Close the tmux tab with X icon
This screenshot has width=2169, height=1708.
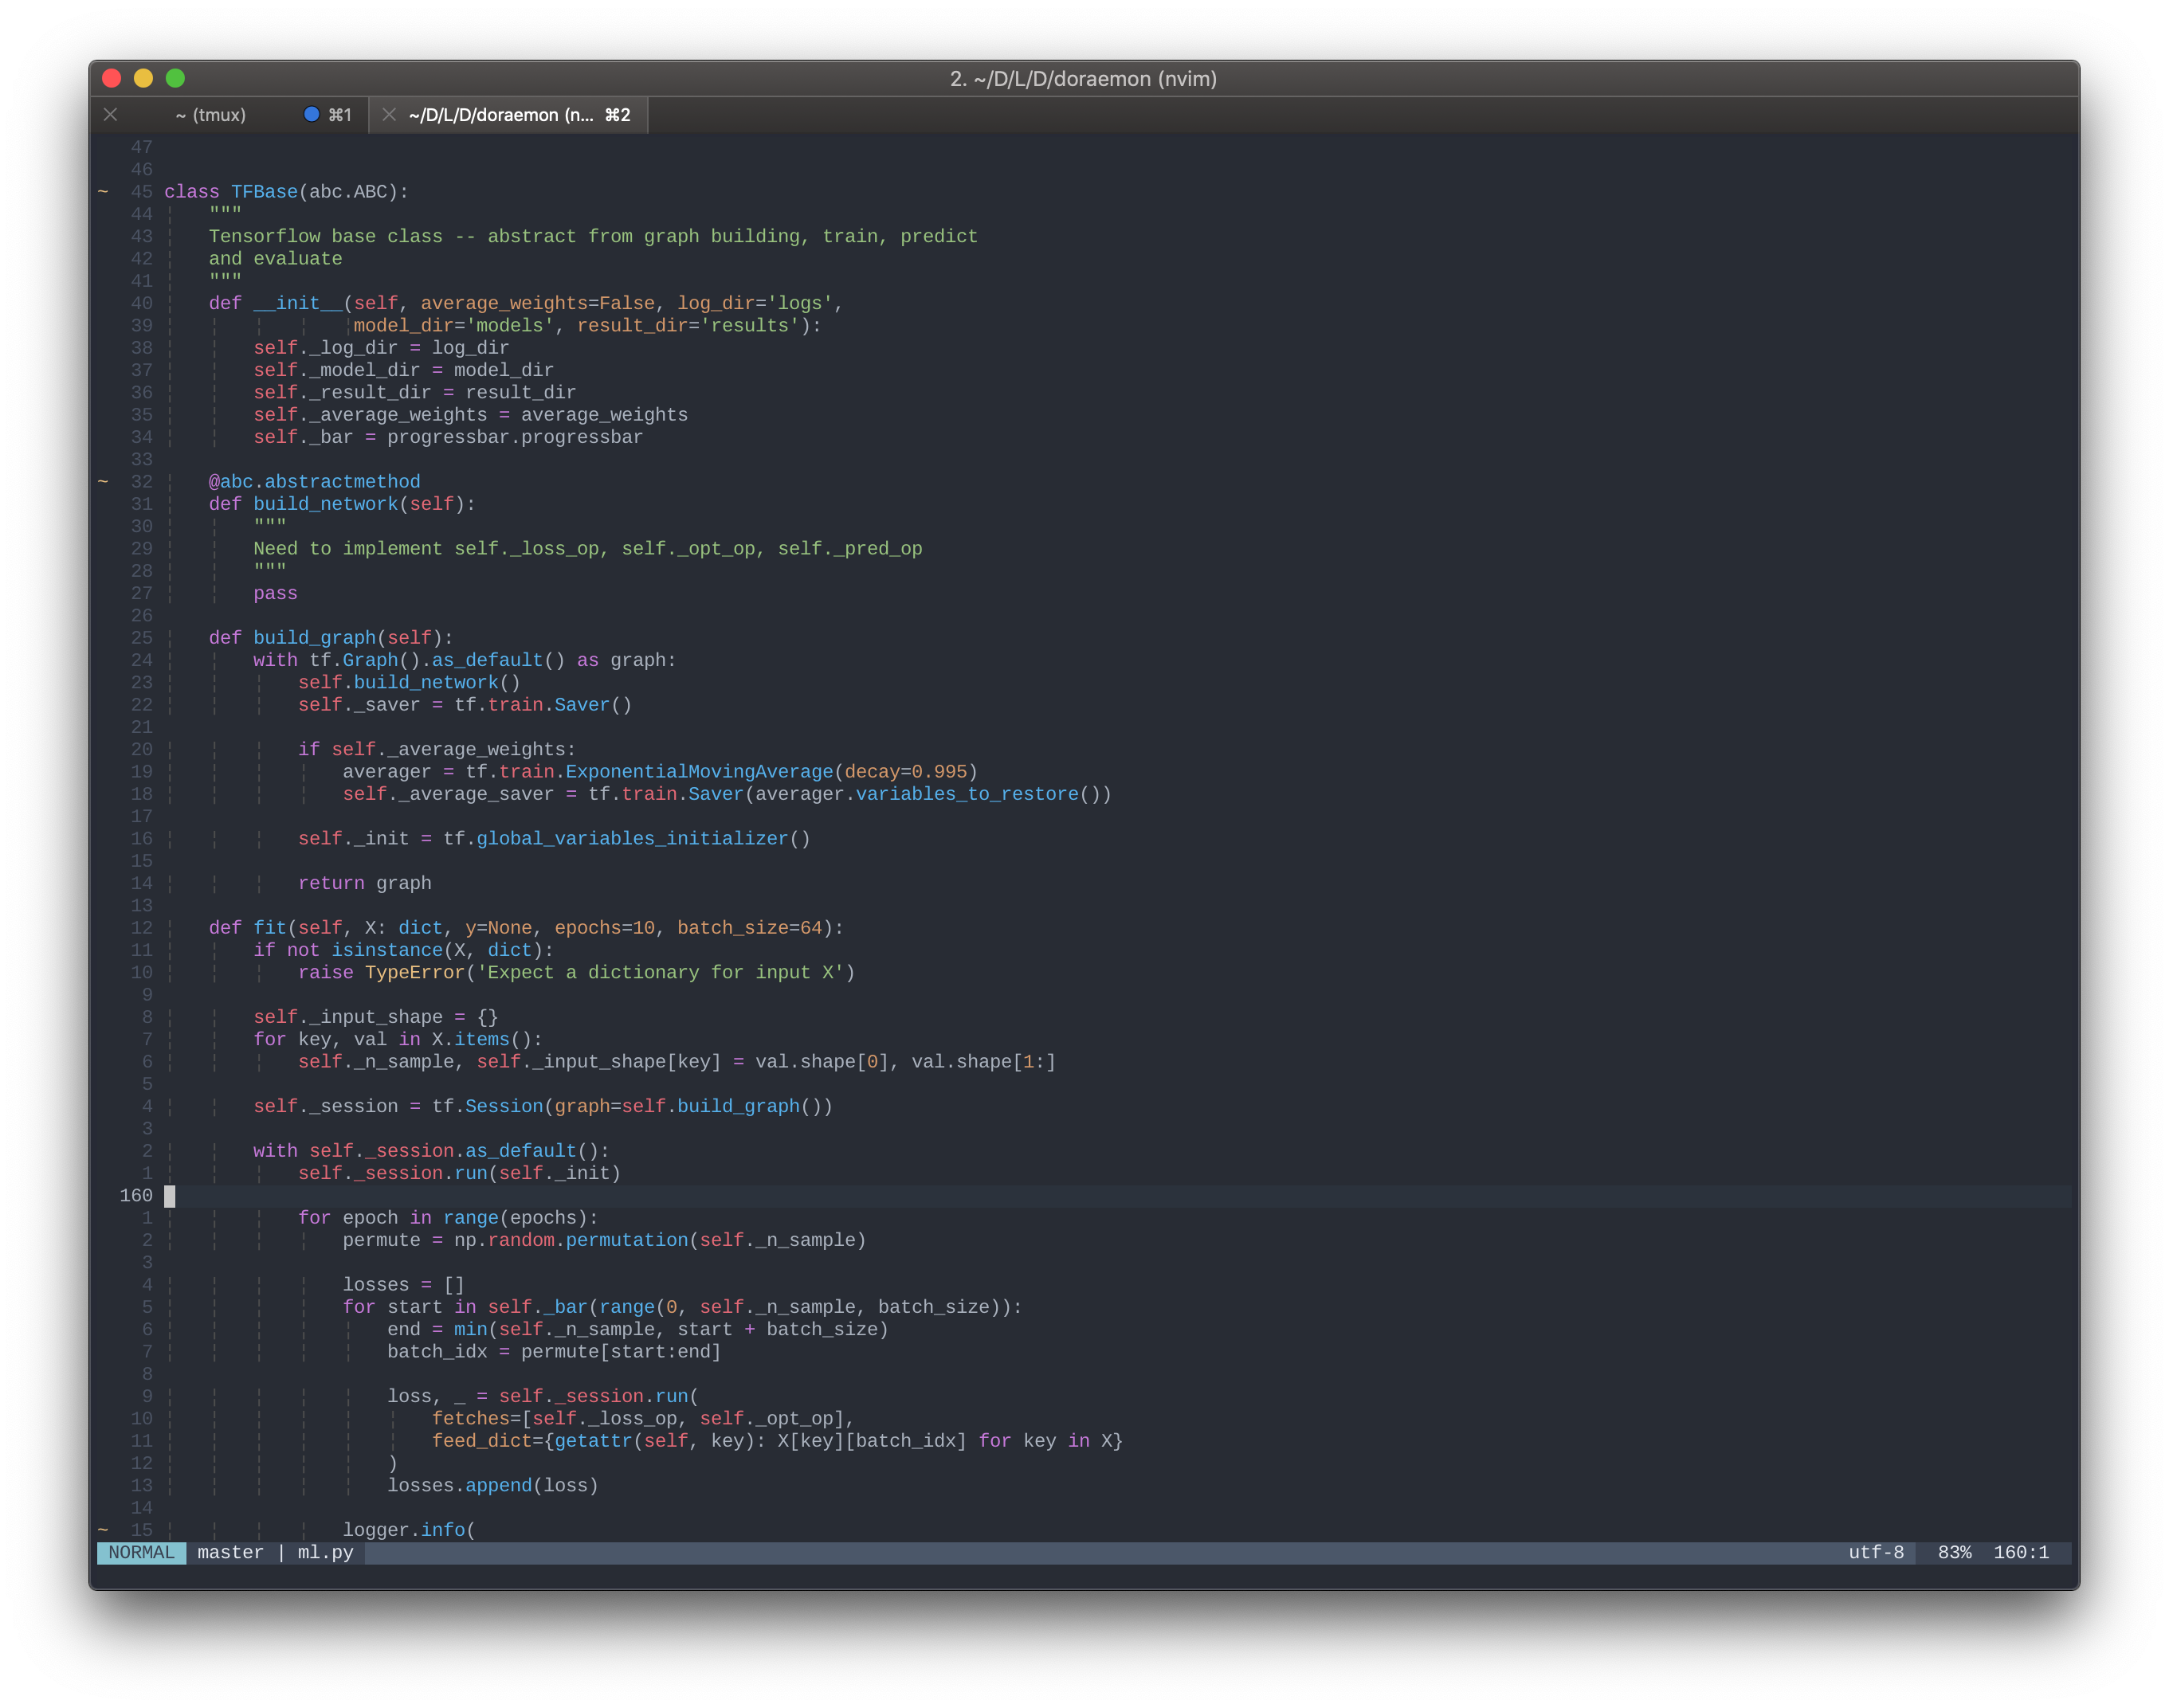click(x=111, y=115)
